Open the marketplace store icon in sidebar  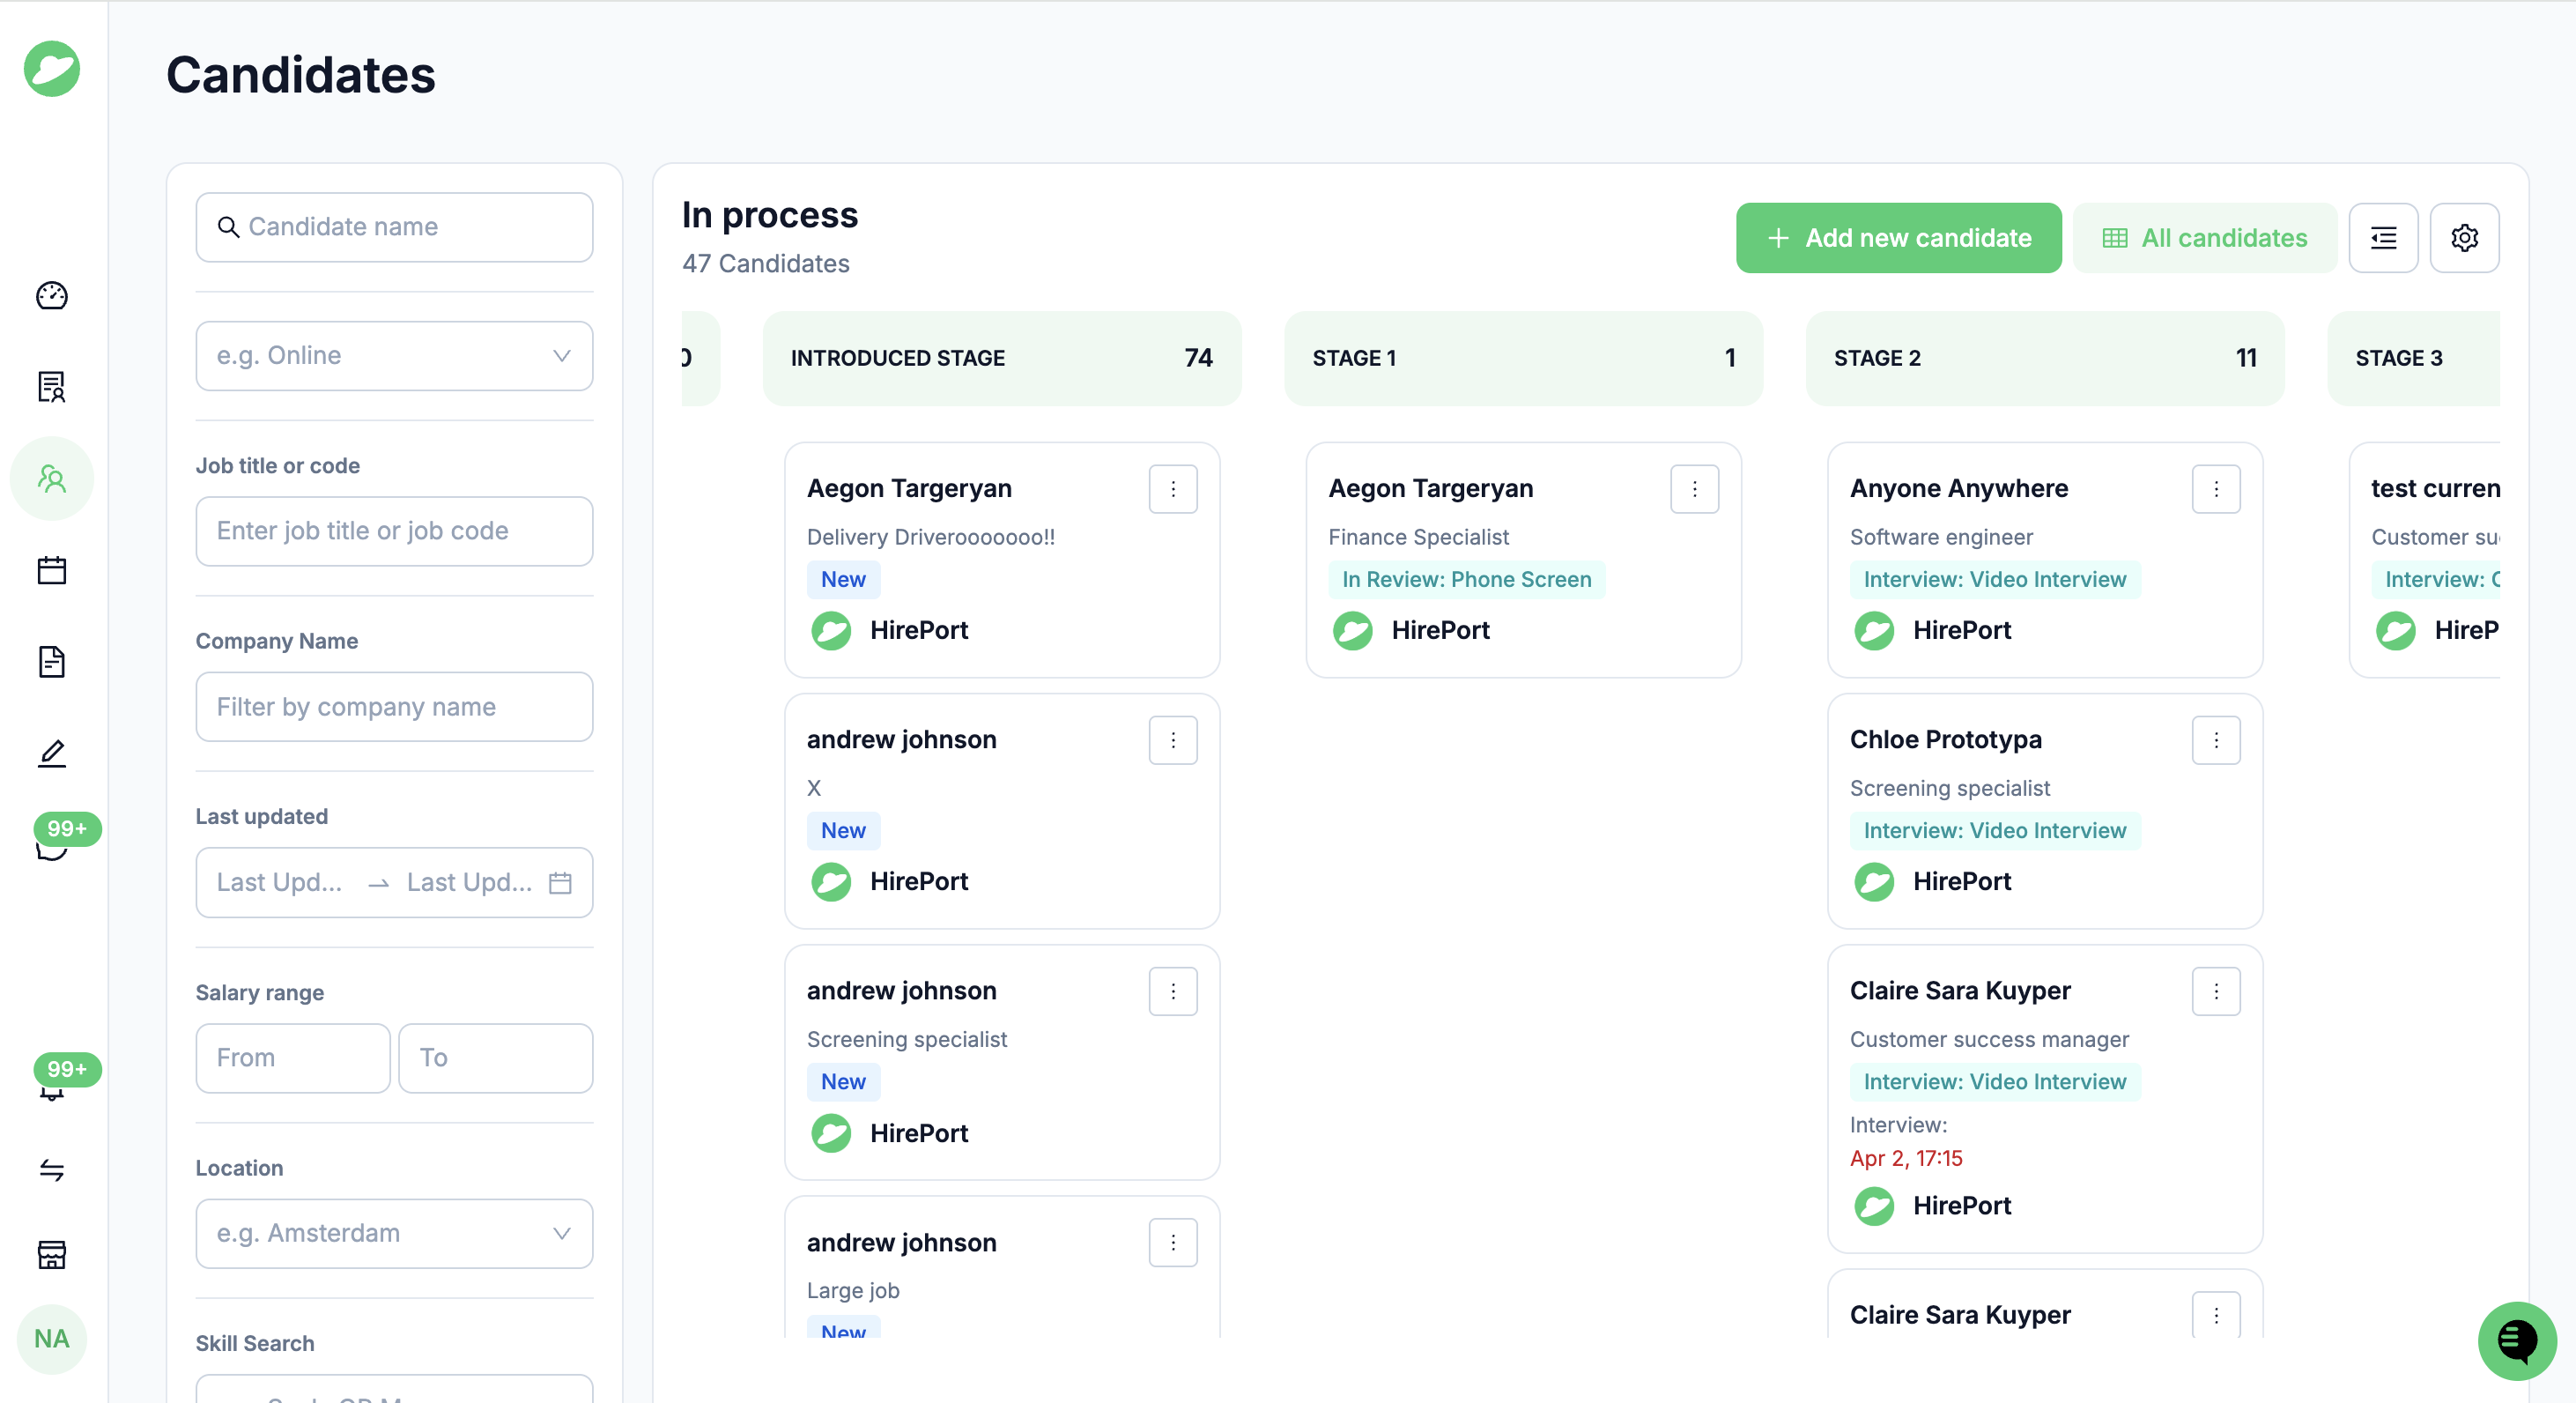pos(52,1254)
